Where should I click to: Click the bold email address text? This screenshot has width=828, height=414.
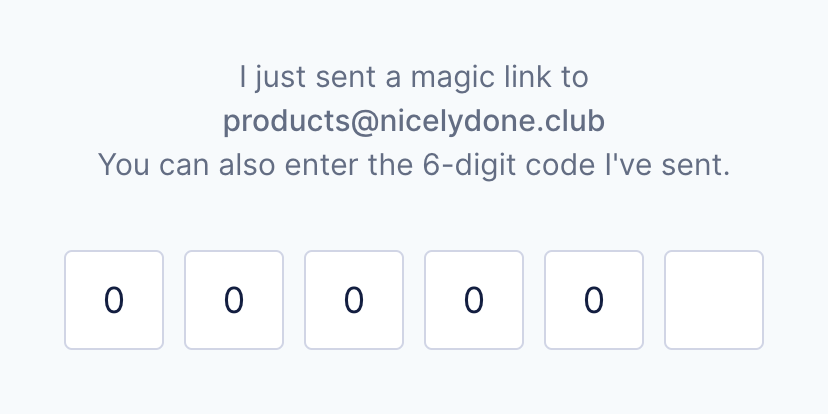pyautogui.click(x=414, y=121)
